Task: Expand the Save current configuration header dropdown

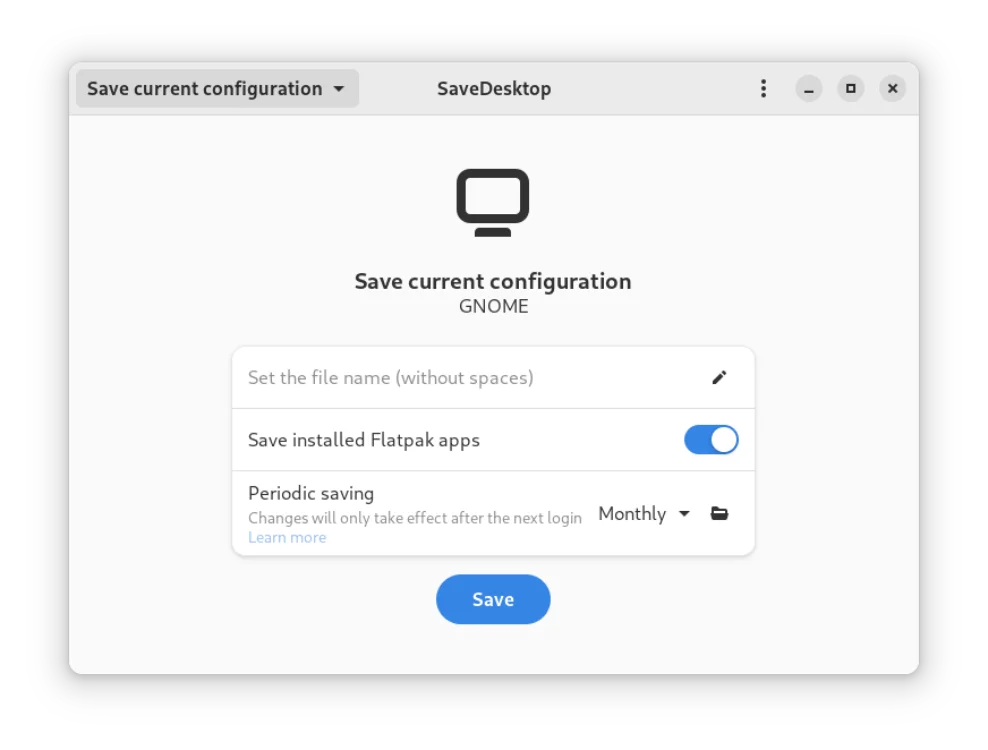Action: [x=217, y=89]
